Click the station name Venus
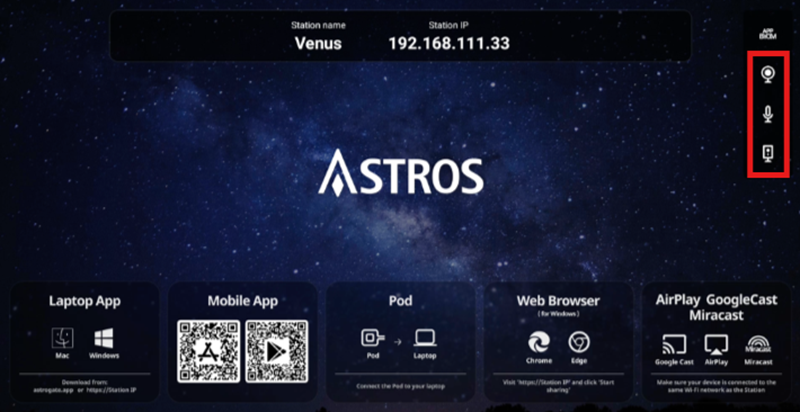The height and width of the screenshot is (412, 800). 318,44
